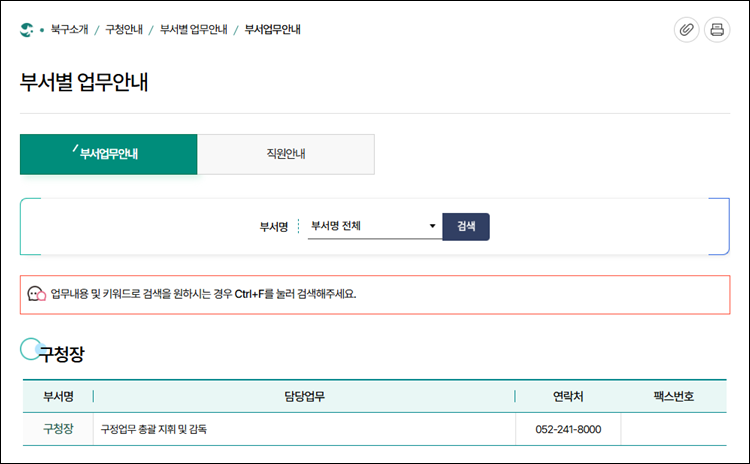The width and height of the screenshot is (750, 464).
Task: Click the speech bubble notice icon
Action: click(36, 294)
